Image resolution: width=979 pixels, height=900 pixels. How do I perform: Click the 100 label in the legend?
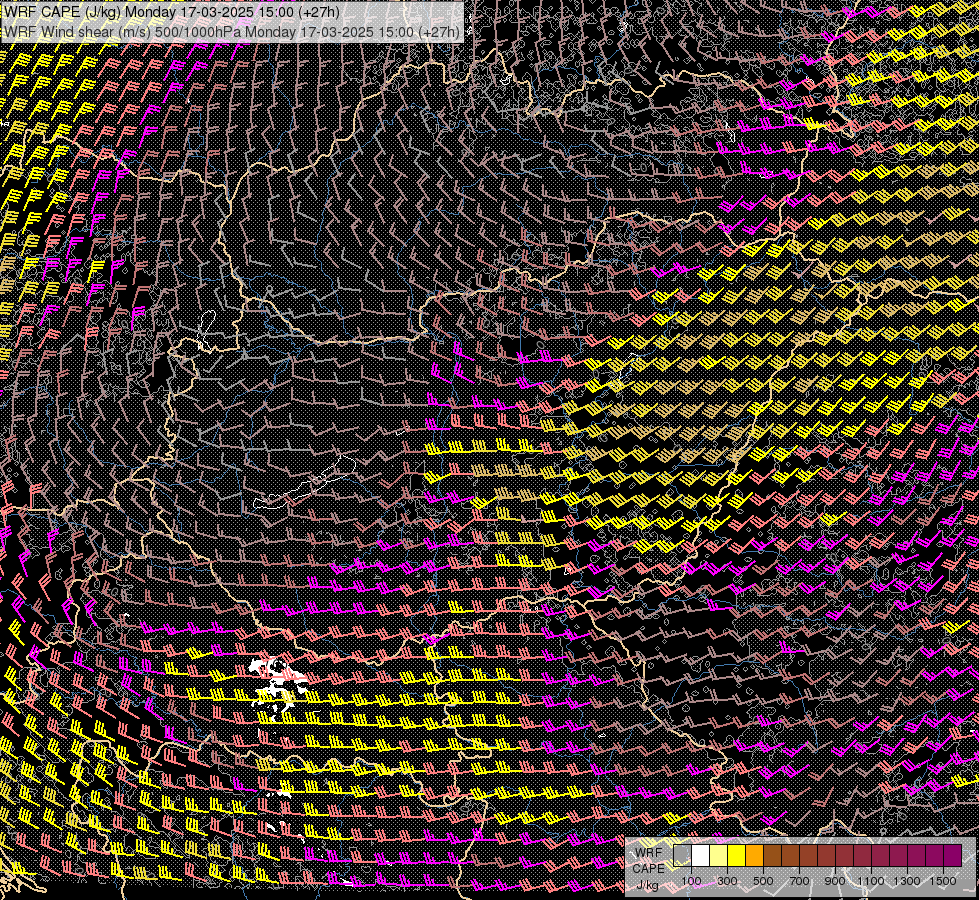(691, 881)
